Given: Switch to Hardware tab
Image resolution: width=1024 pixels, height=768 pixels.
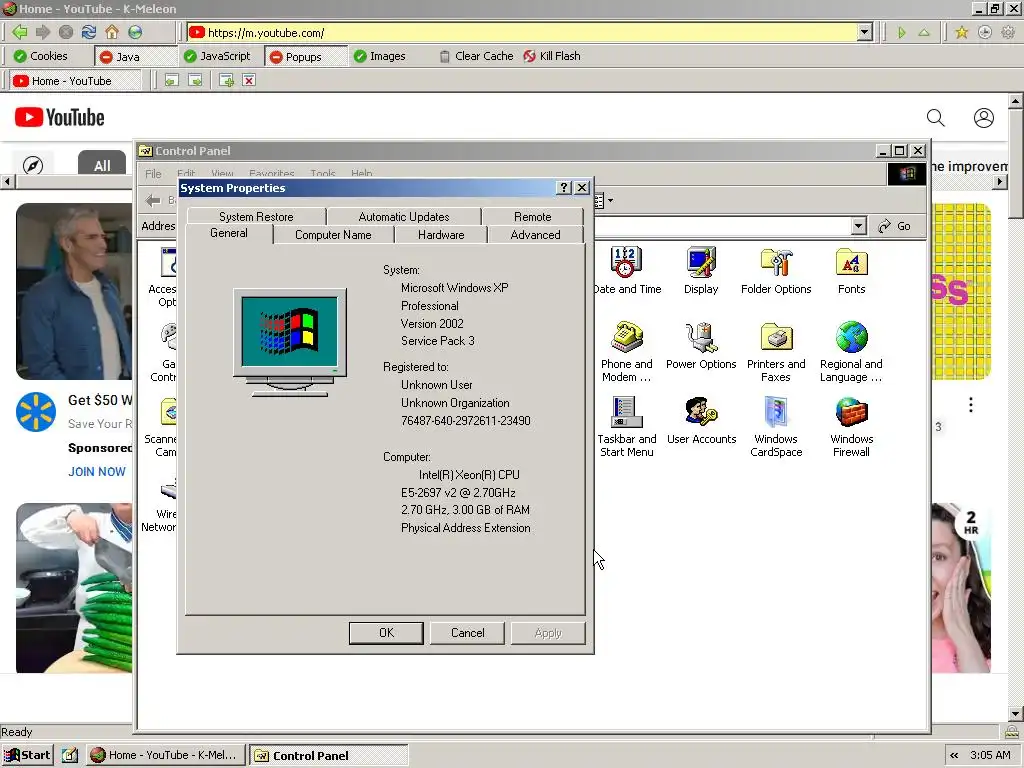Looking at the screenshot, I should click(x=441, y=235).
